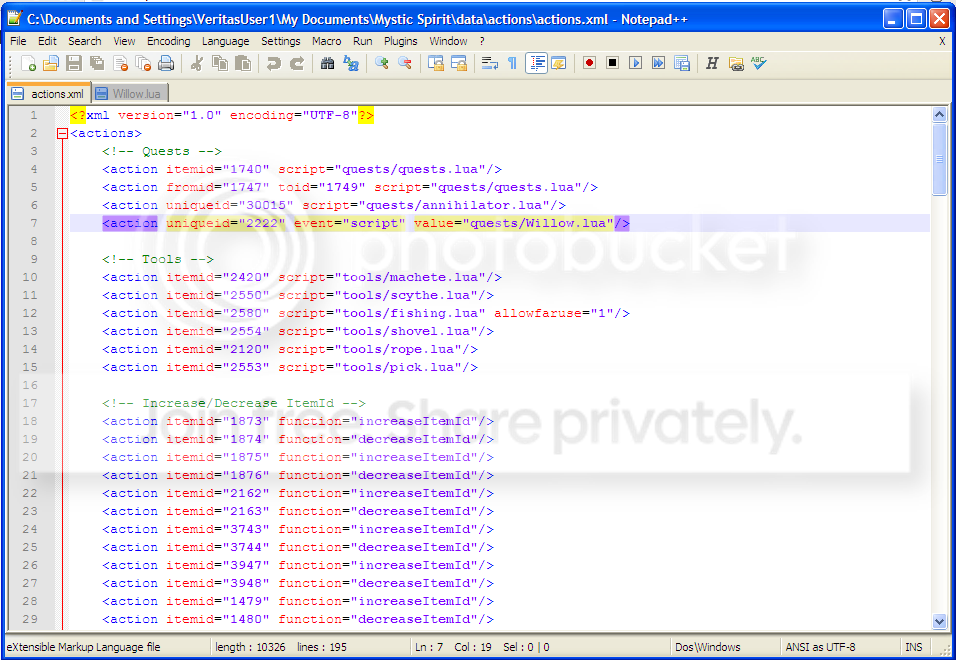Toggle the word wrap icon

pos(490,63)
